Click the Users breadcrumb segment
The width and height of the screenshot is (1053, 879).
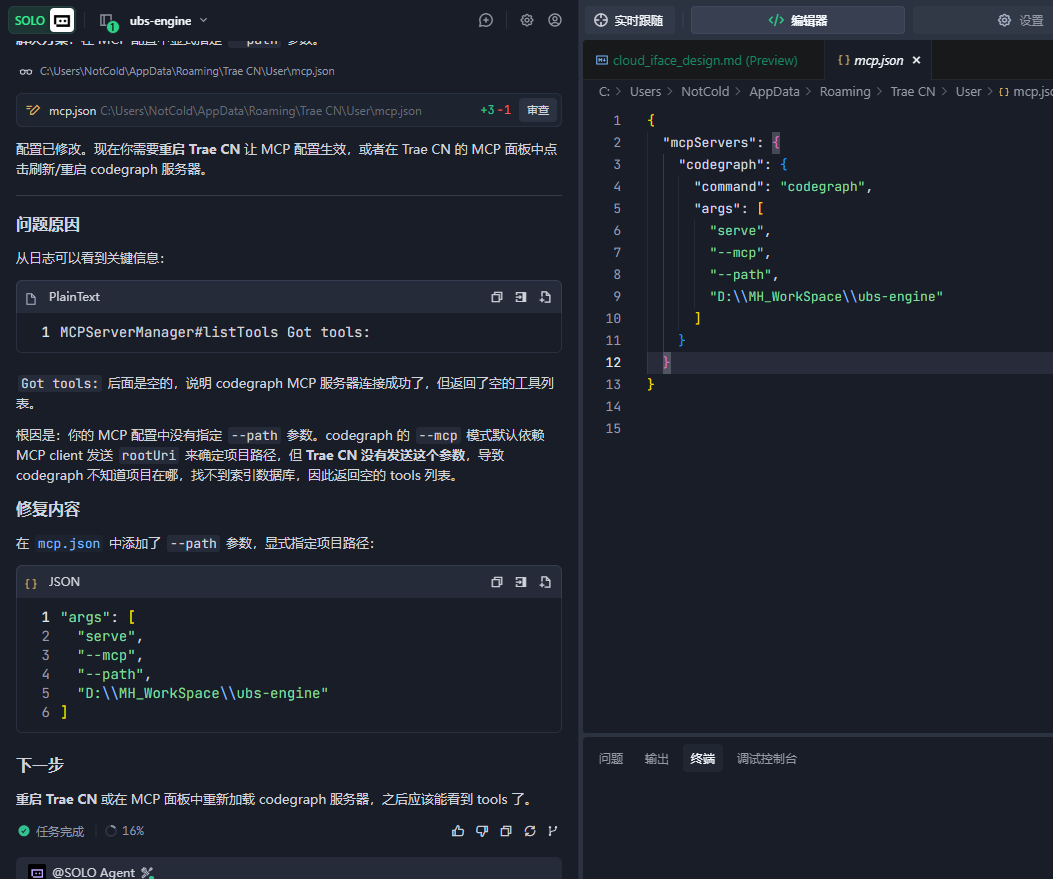point(645,92)
